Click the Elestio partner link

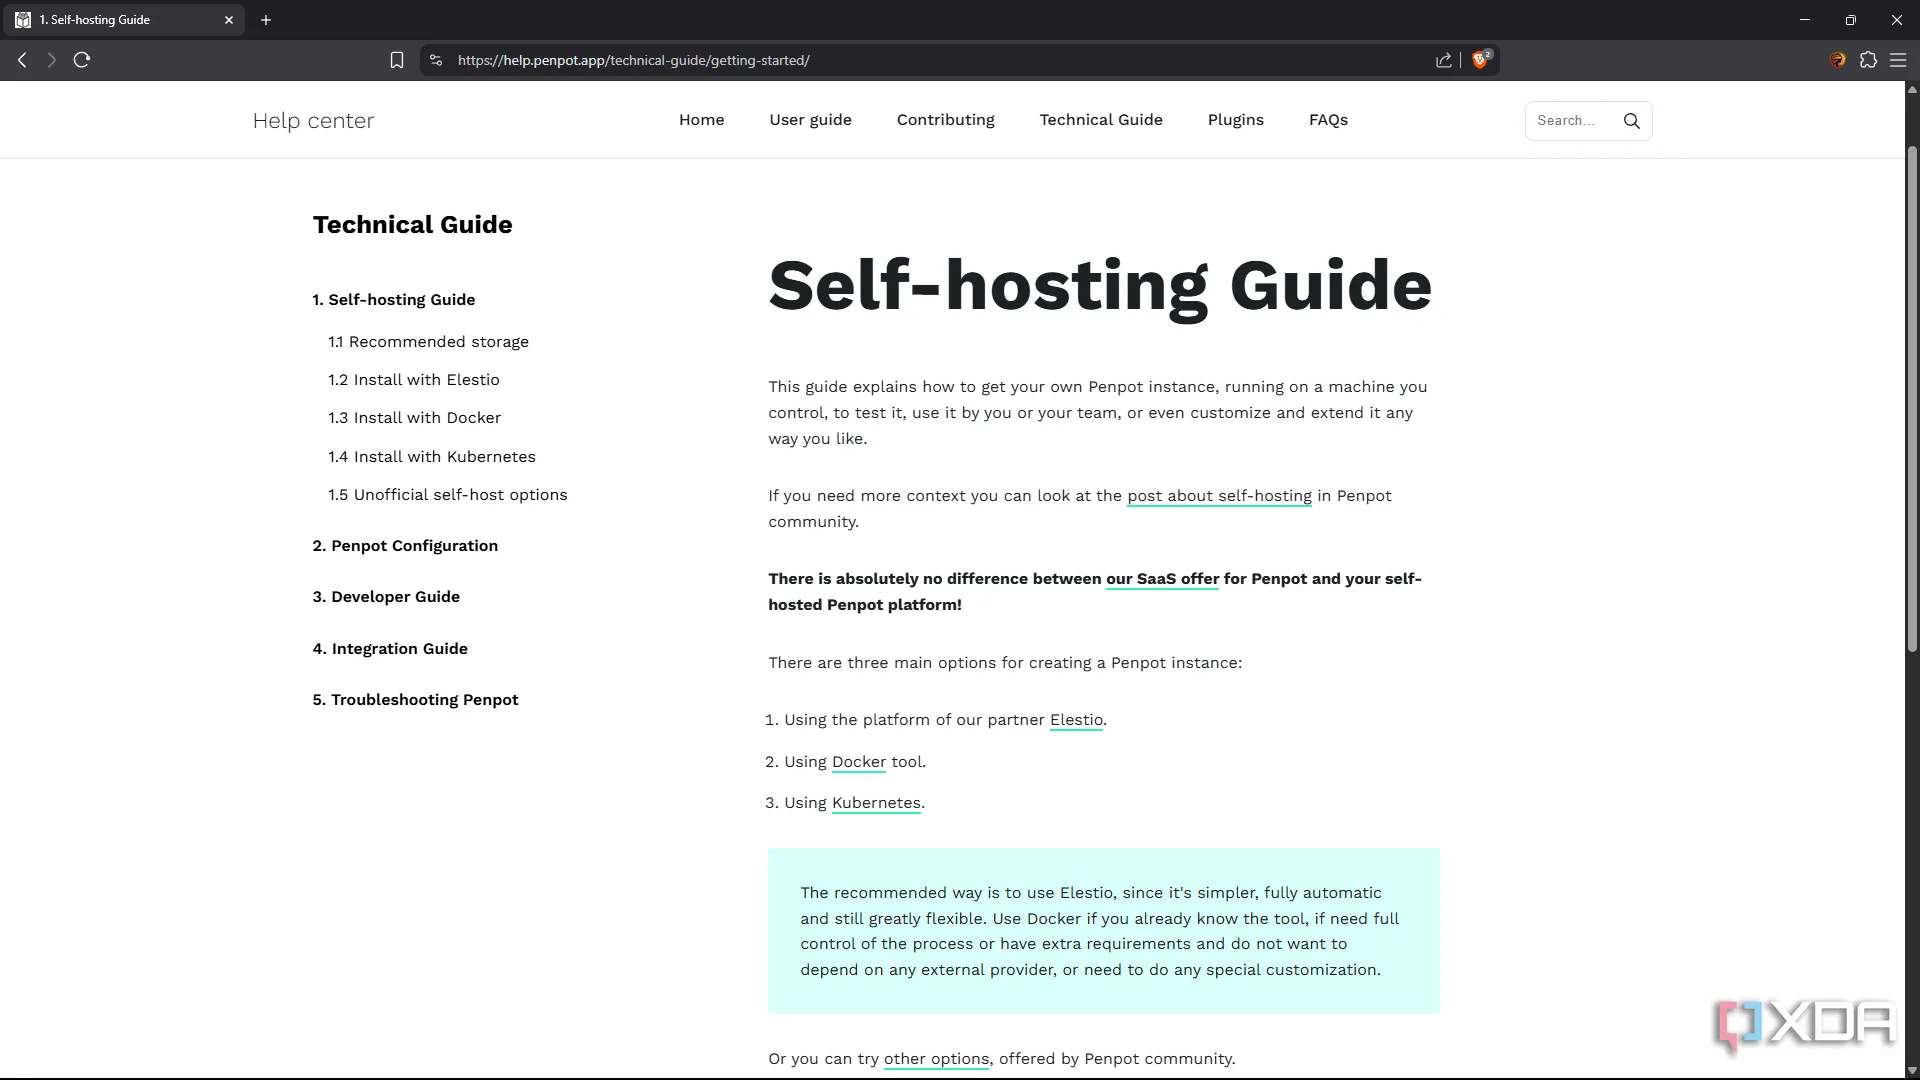(x=1076, y=720)
